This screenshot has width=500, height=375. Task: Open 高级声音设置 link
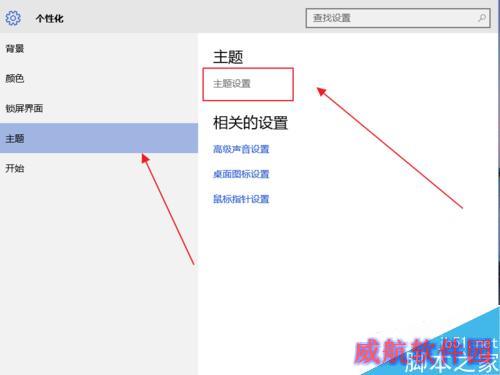click(x=241, y=149)
